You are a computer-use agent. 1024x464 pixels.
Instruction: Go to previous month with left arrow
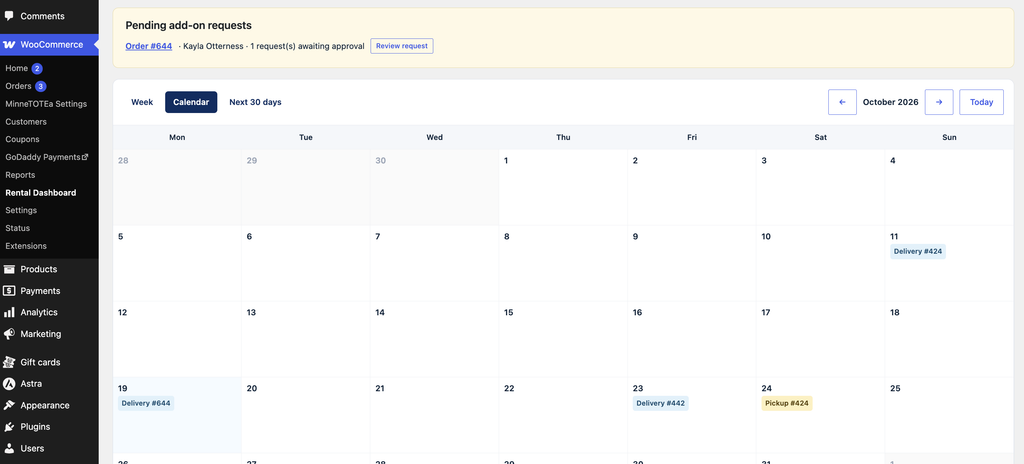pos(842,102)
